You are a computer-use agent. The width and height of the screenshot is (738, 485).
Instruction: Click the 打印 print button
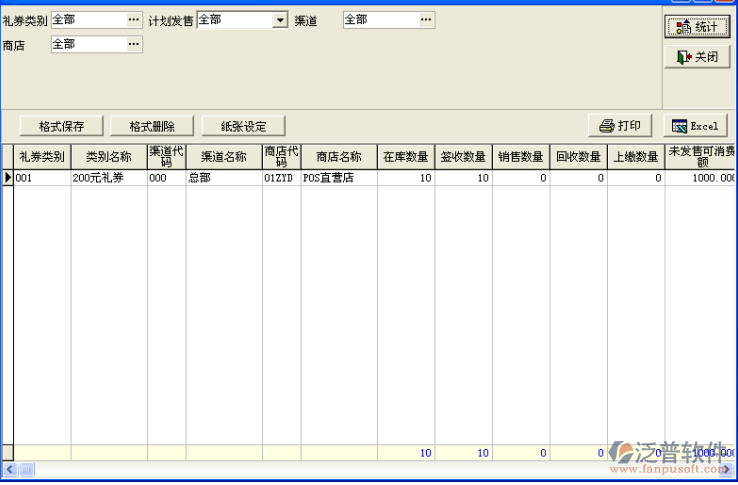(x=620, y=126)
